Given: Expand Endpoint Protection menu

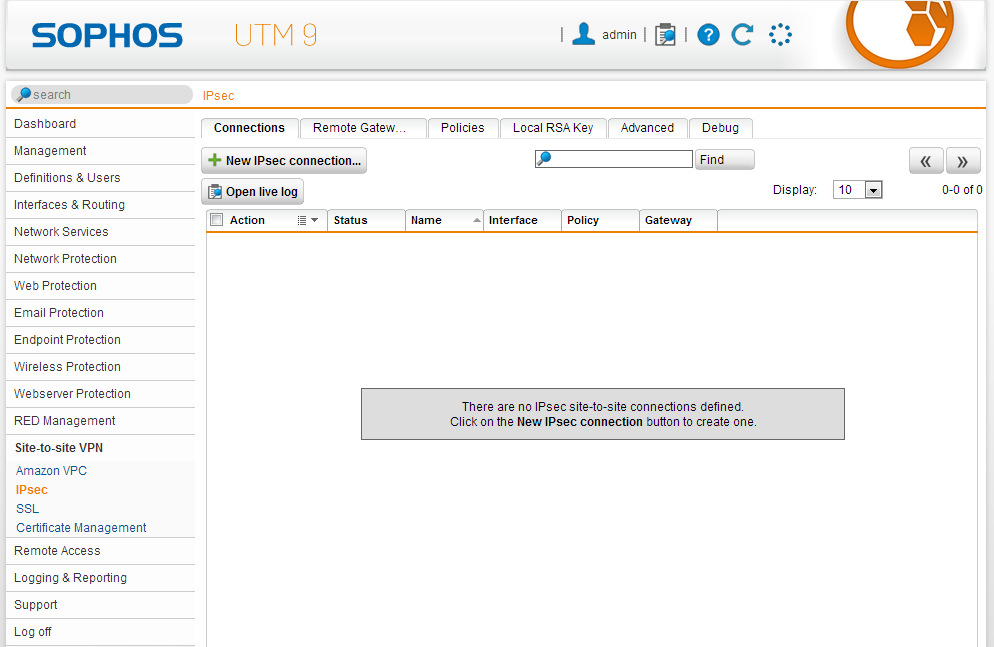Looking at the screenshot, I should (x=101, y=340).
